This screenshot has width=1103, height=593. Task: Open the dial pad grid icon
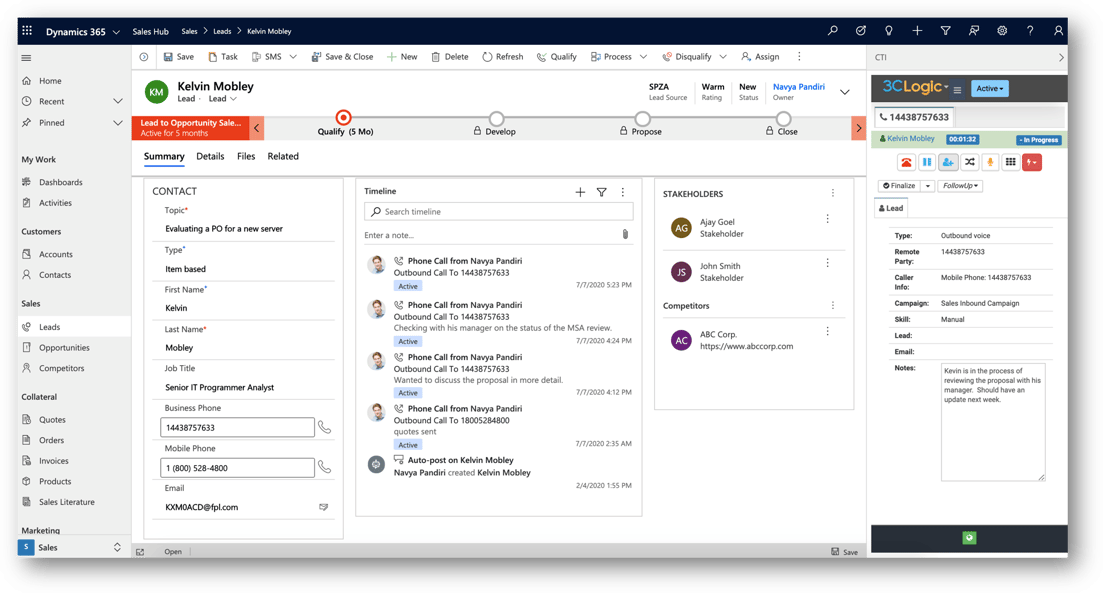1011,162
